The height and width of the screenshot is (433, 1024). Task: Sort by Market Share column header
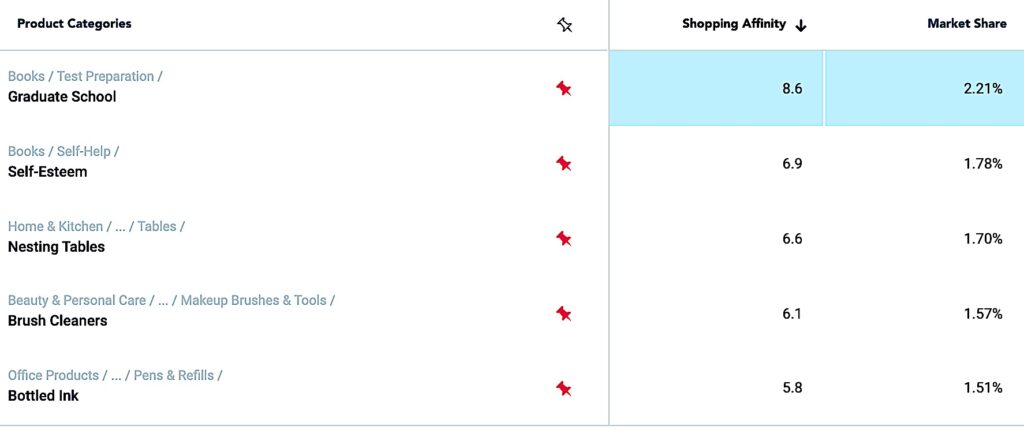point(966,24)
